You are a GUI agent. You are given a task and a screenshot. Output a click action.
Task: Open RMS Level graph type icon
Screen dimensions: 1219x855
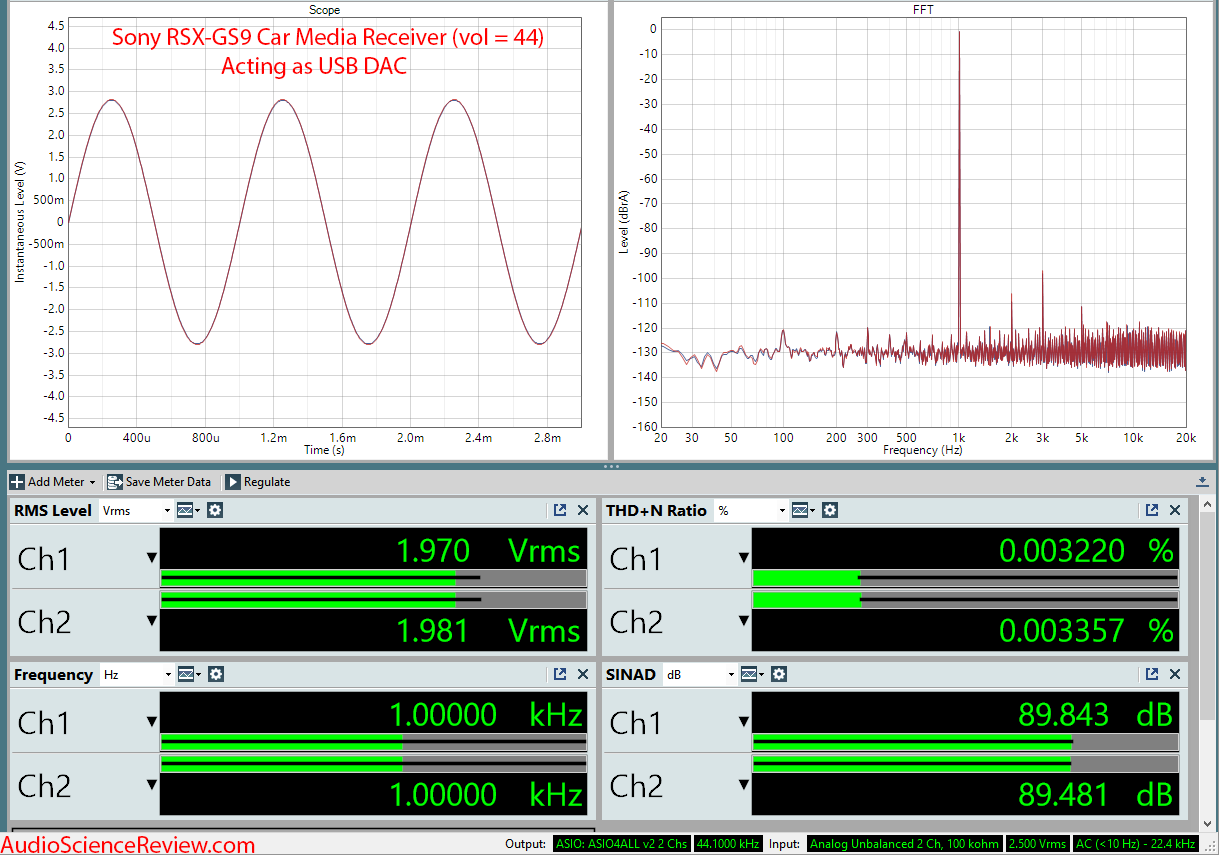188,510
